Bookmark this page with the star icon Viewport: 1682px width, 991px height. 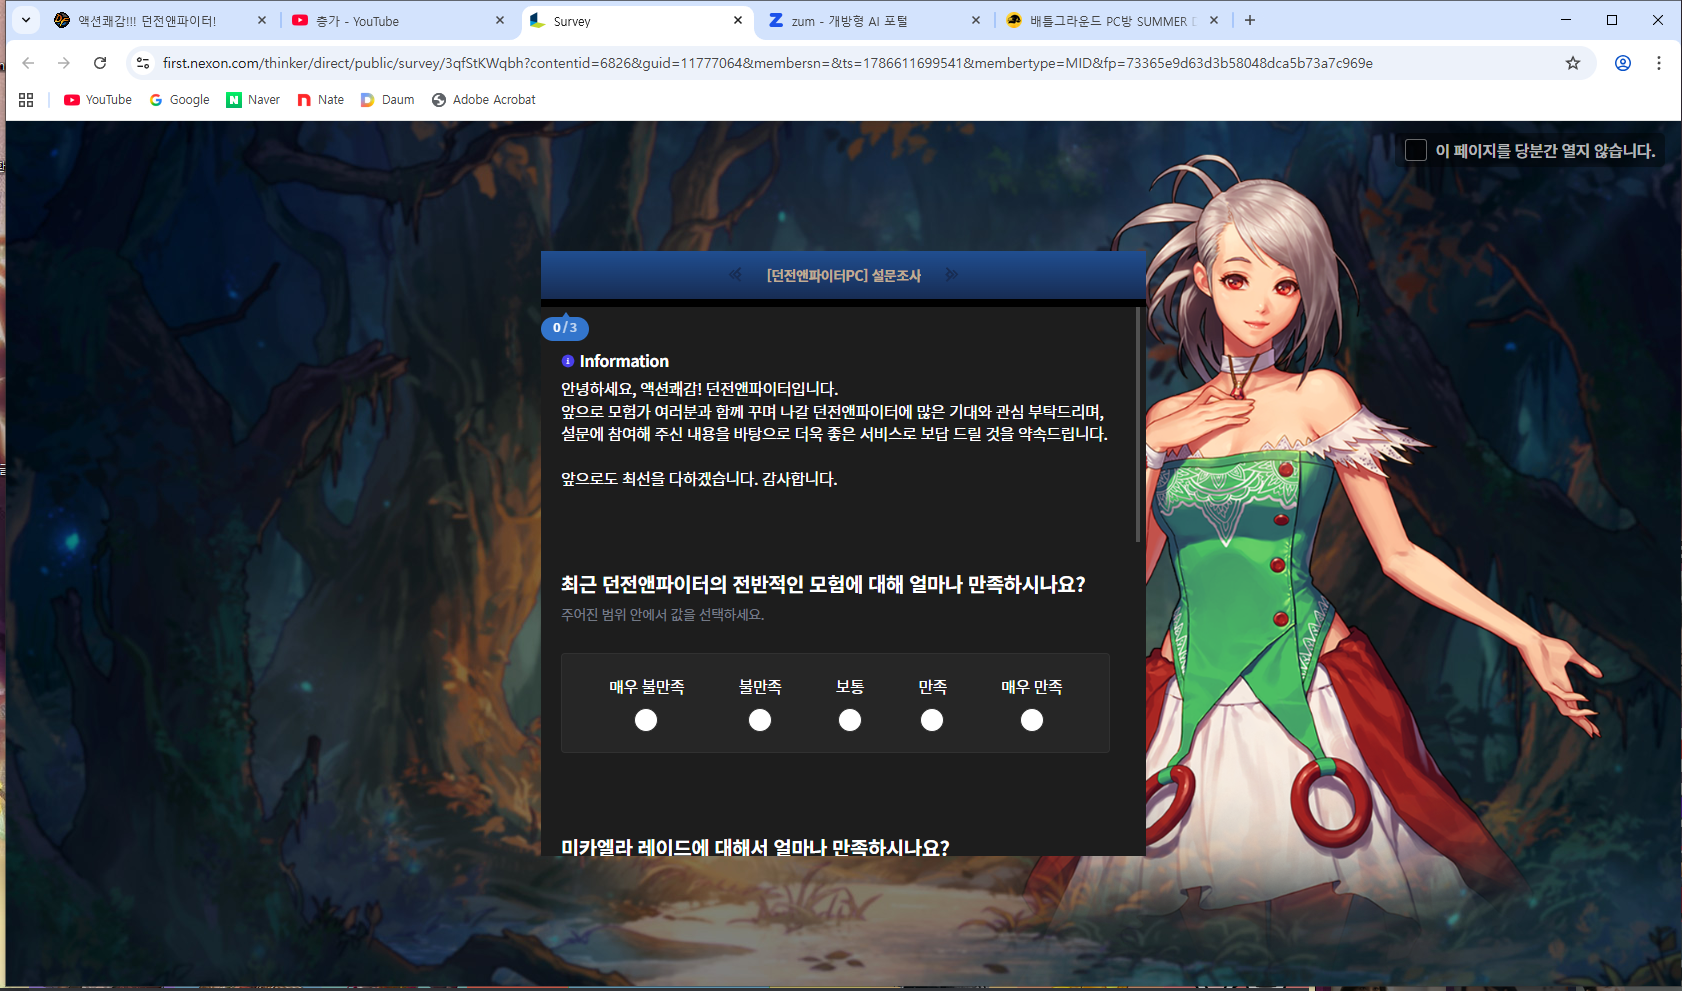(1573, 63)
